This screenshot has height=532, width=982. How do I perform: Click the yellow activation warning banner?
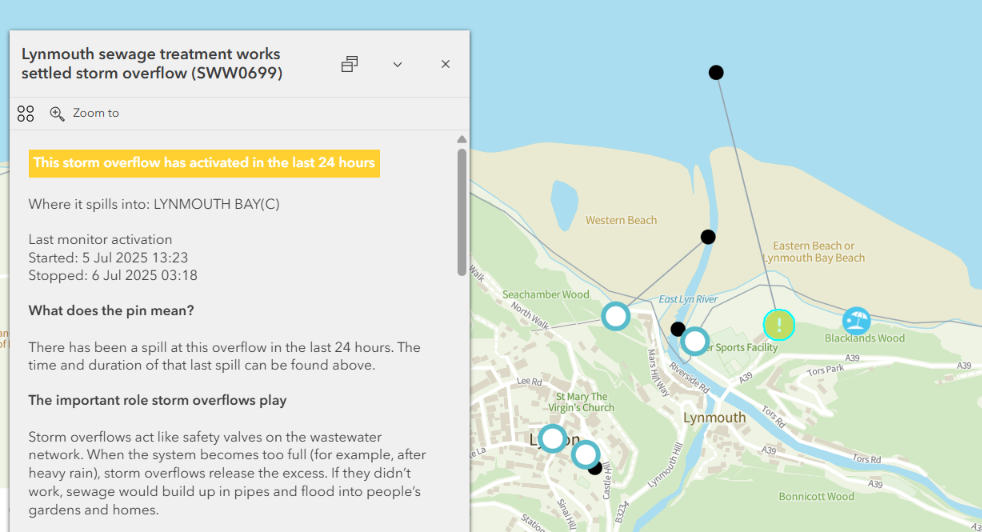coord(204,163)
